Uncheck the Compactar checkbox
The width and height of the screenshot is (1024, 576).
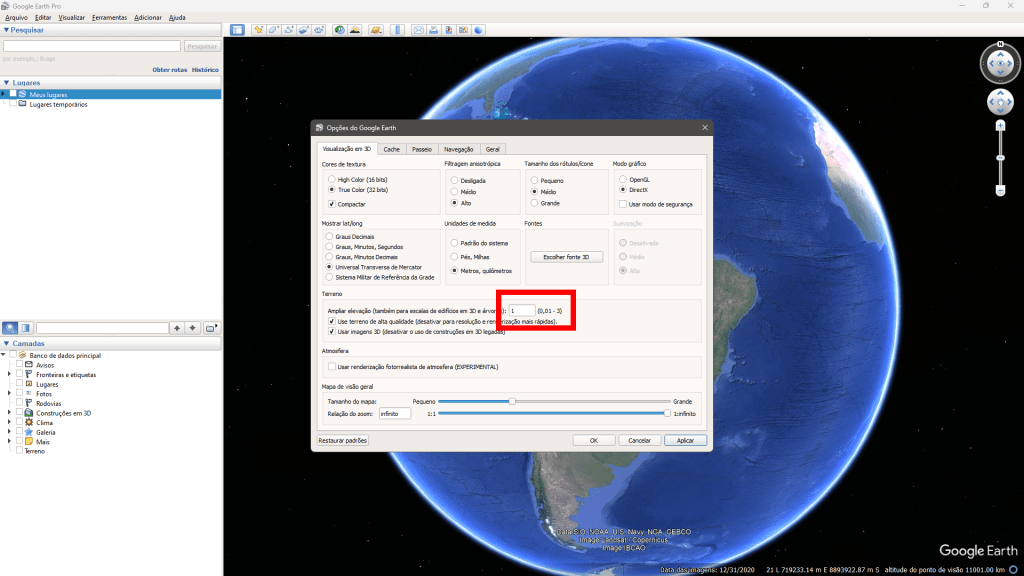(331, 204)
